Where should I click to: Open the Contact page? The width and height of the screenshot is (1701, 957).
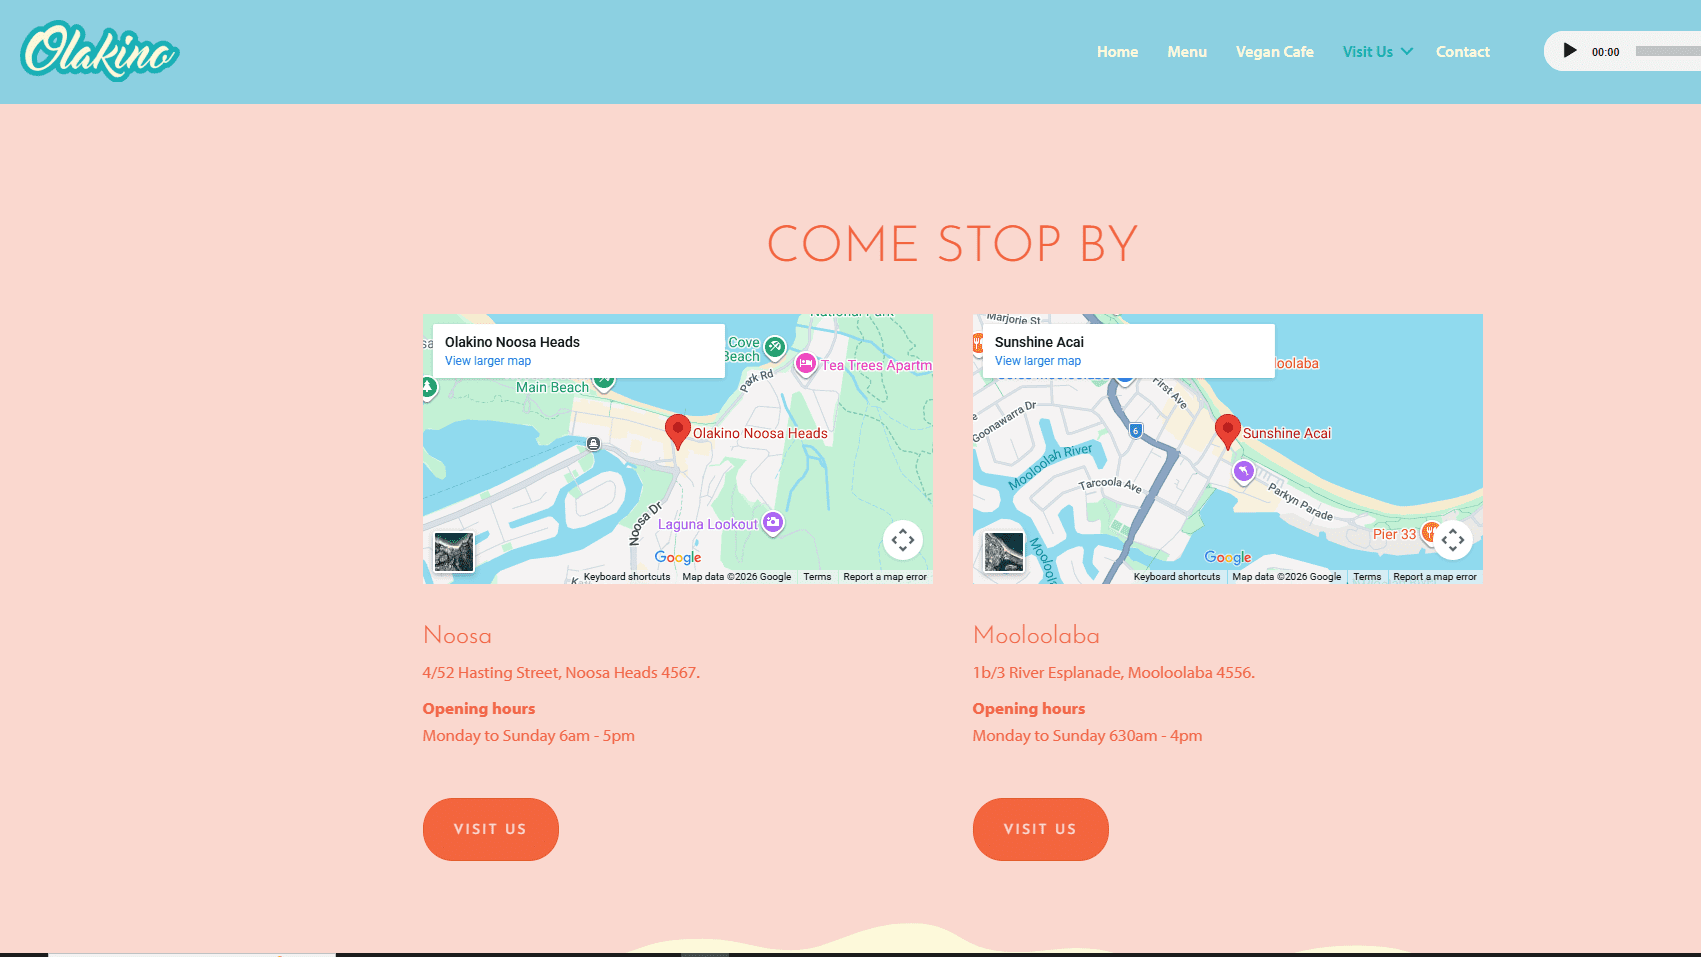pos(1463,52)
